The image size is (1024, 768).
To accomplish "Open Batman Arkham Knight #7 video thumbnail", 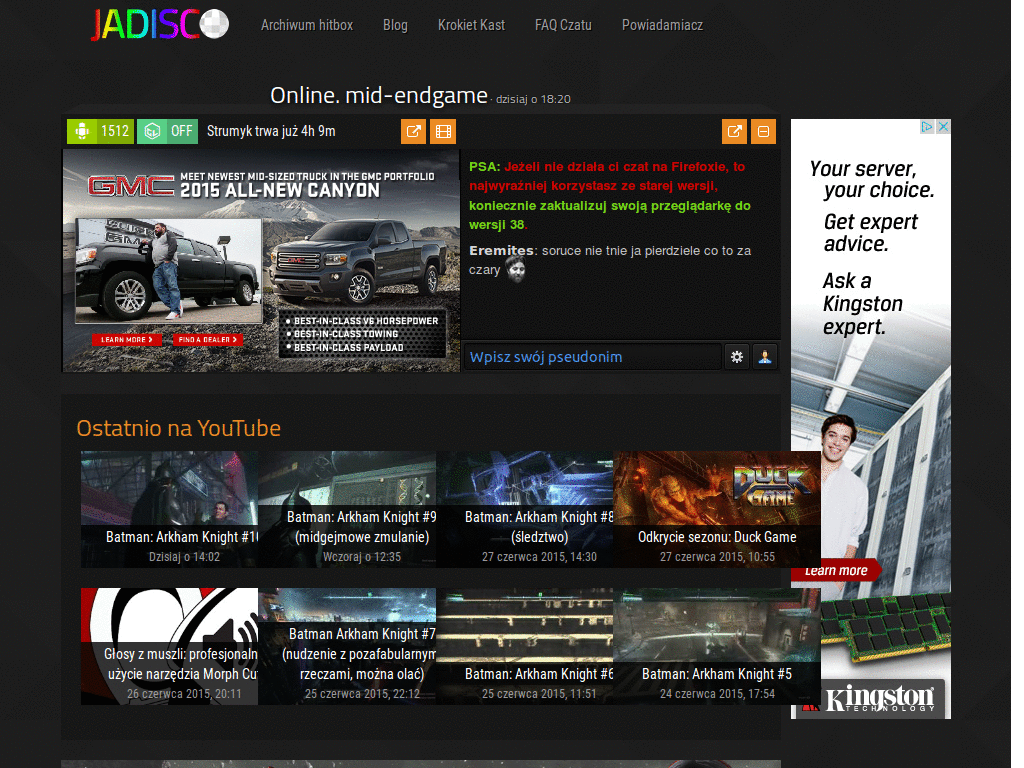I will pyautogui.click(x=347, y=647).
